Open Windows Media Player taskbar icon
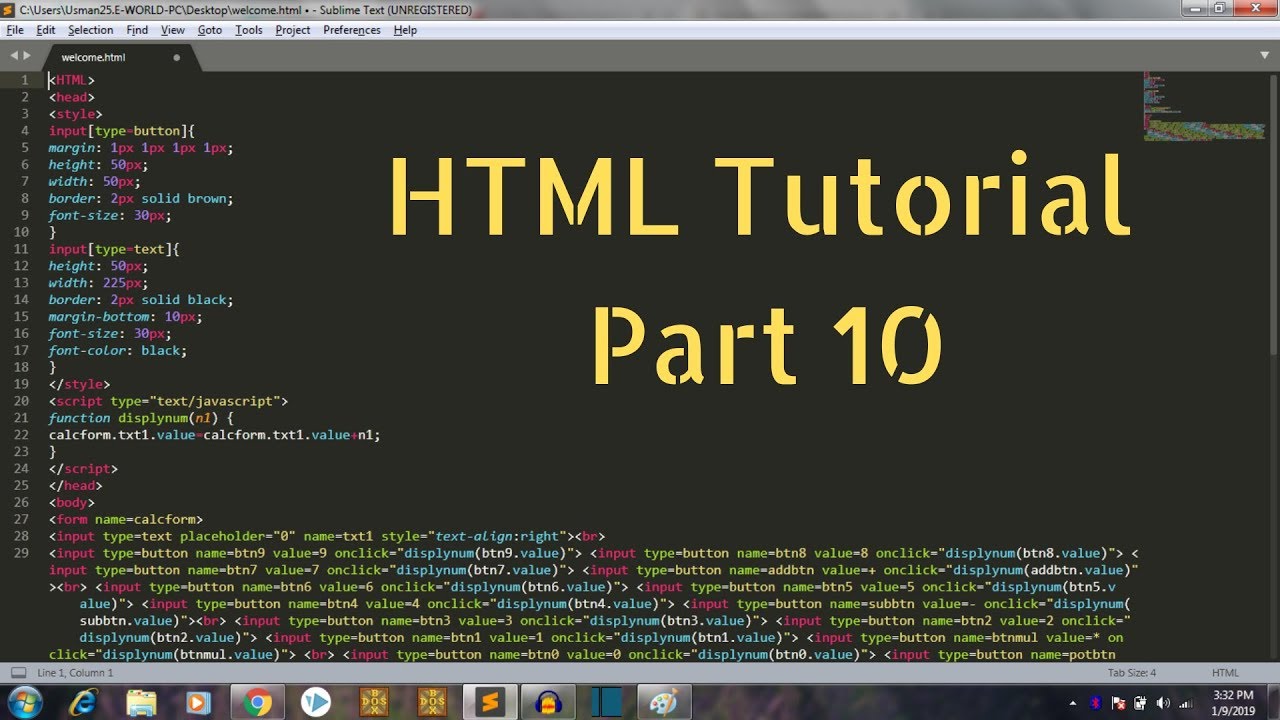1280x720 pixels. (199, 703)
